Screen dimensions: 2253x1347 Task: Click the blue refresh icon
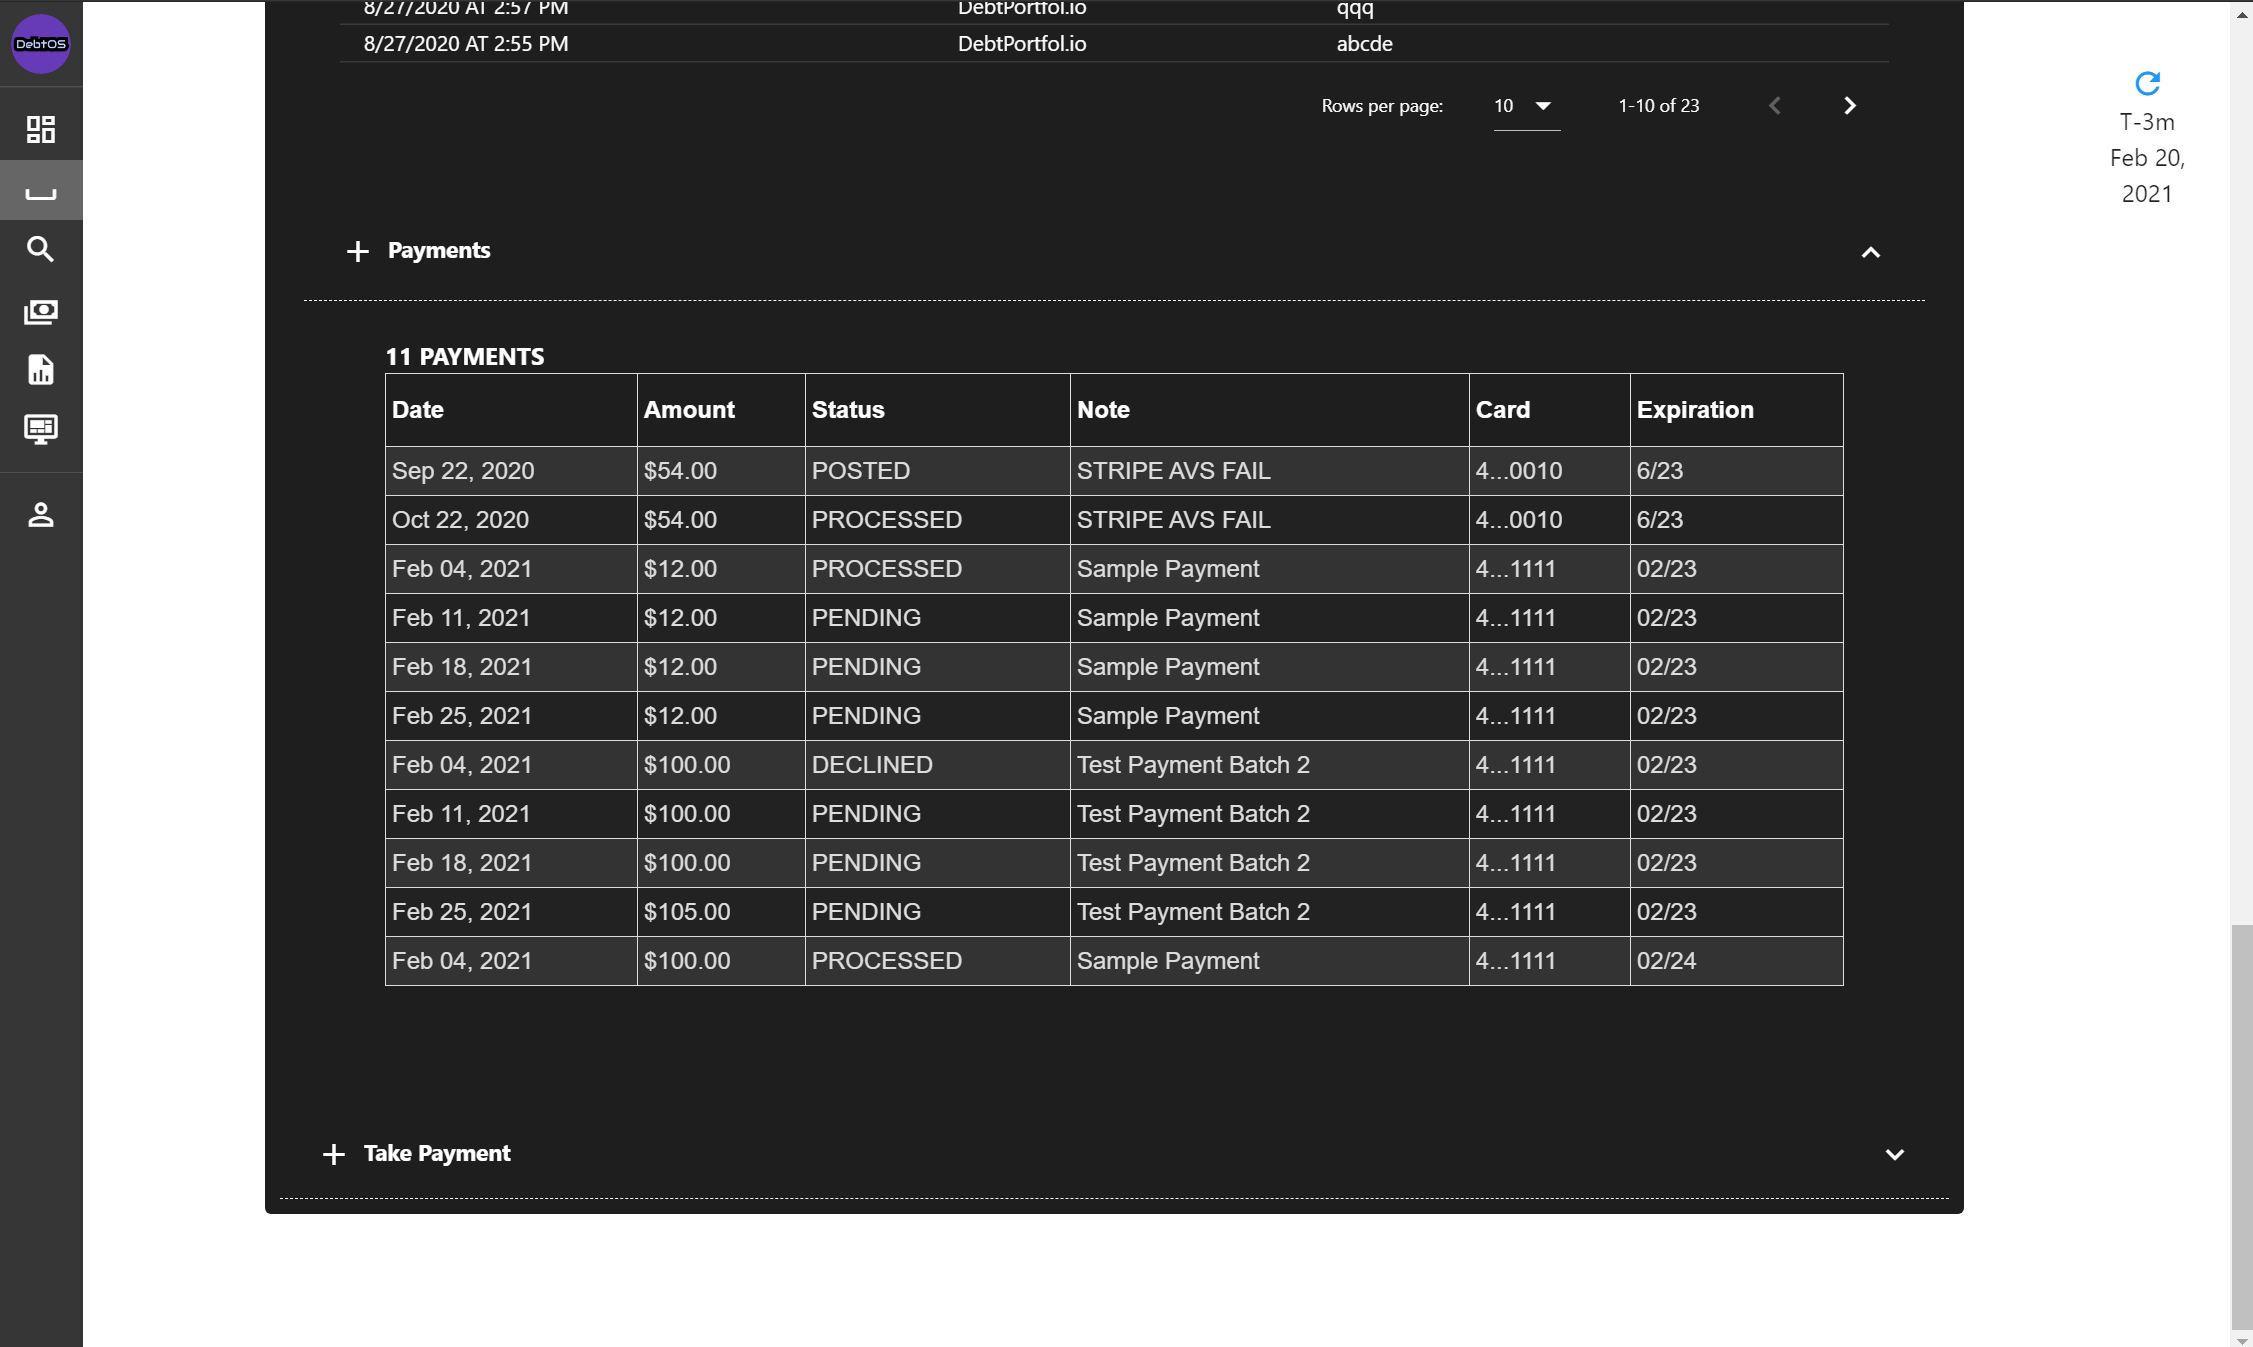coord(2147,83)
